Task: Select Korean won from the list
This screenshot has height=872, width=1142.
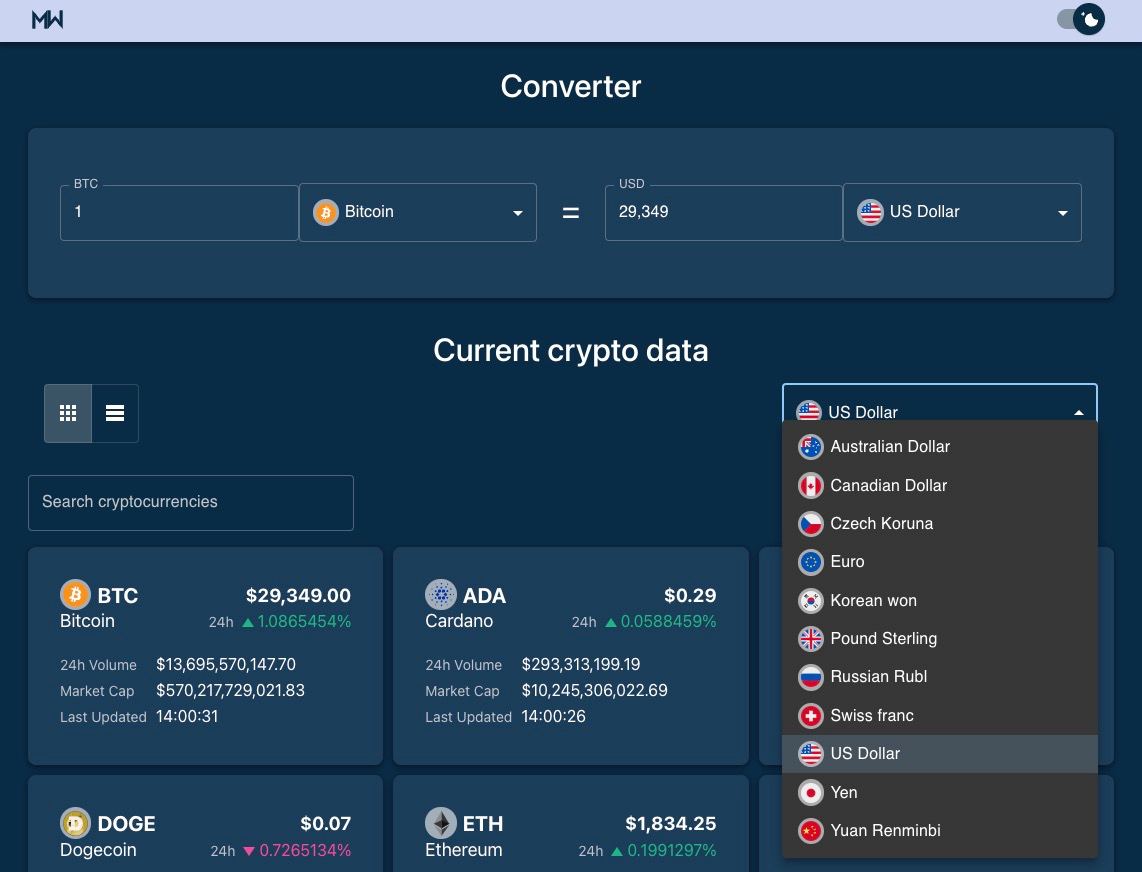Action: tap(940, 600)
